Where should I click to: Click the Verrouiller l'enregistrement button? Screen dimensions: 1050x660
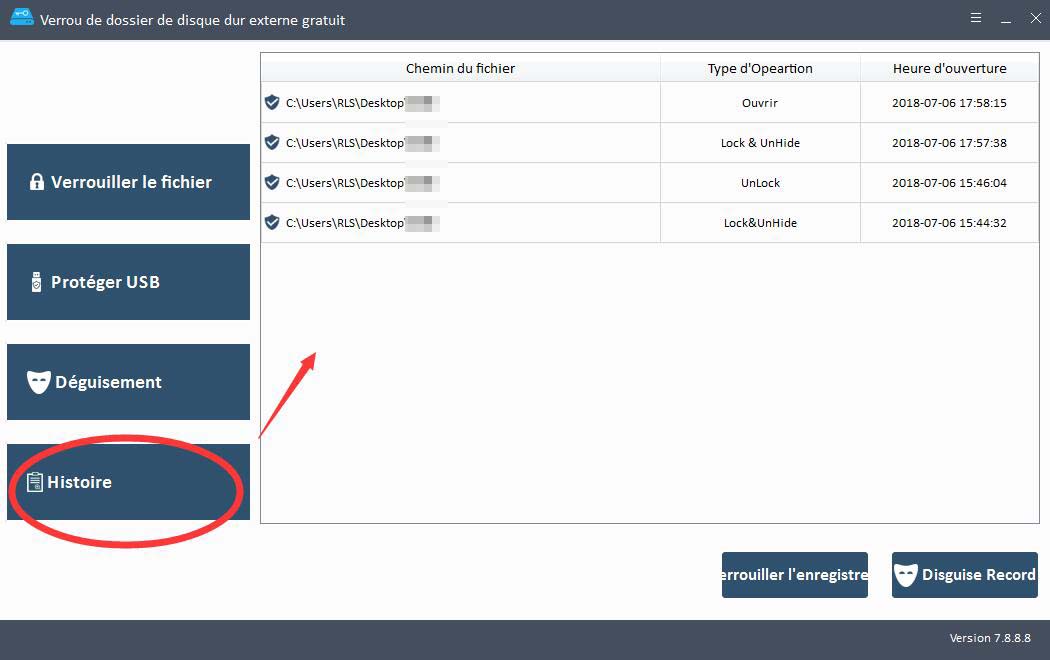[795, 575]
